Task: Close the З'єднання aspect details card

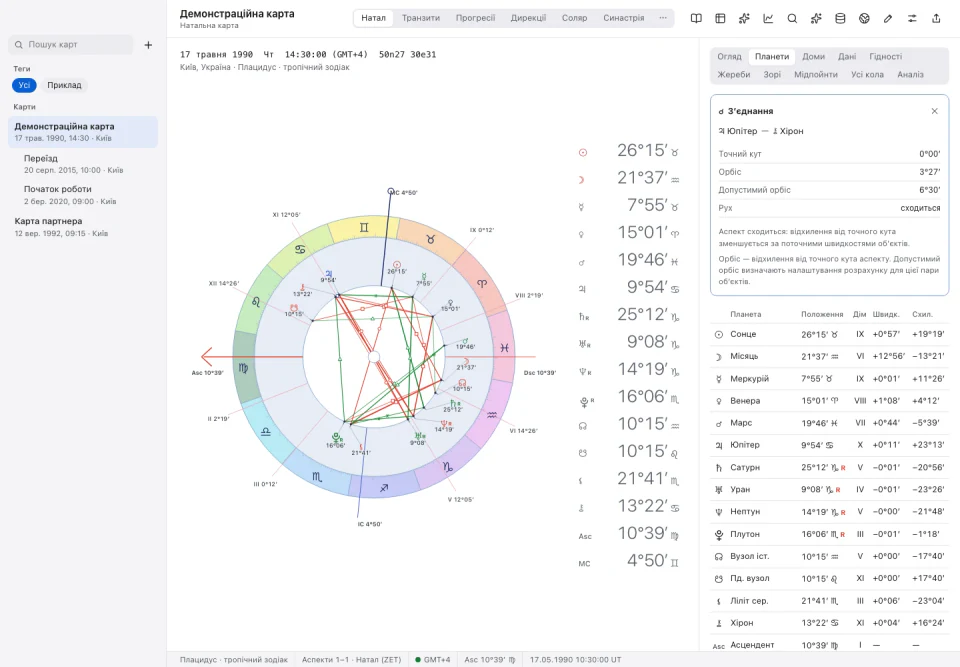Action: [x=934, y=111]
